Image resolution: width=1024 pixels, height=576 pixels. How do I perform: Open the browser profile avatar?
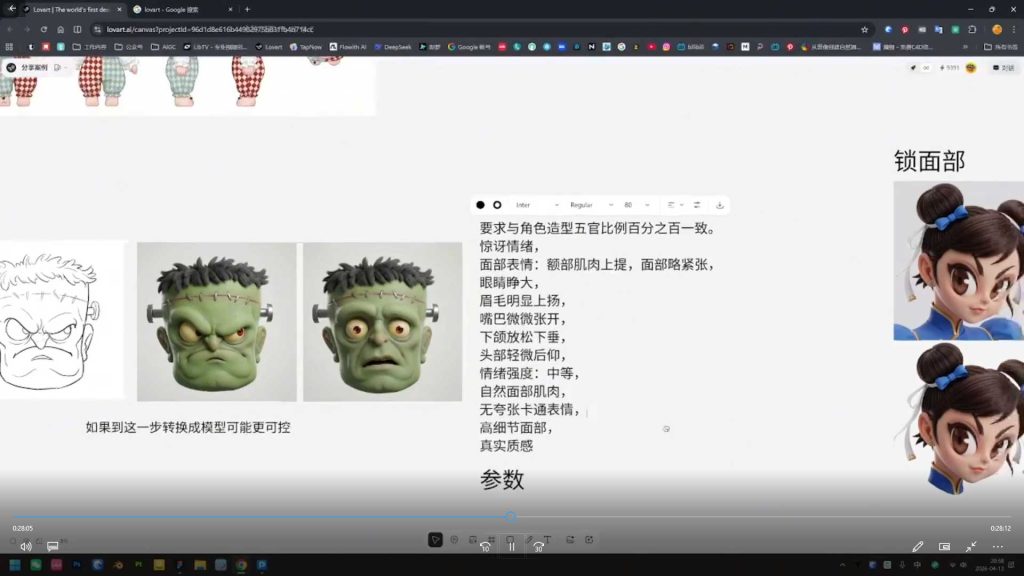[997, 29]
